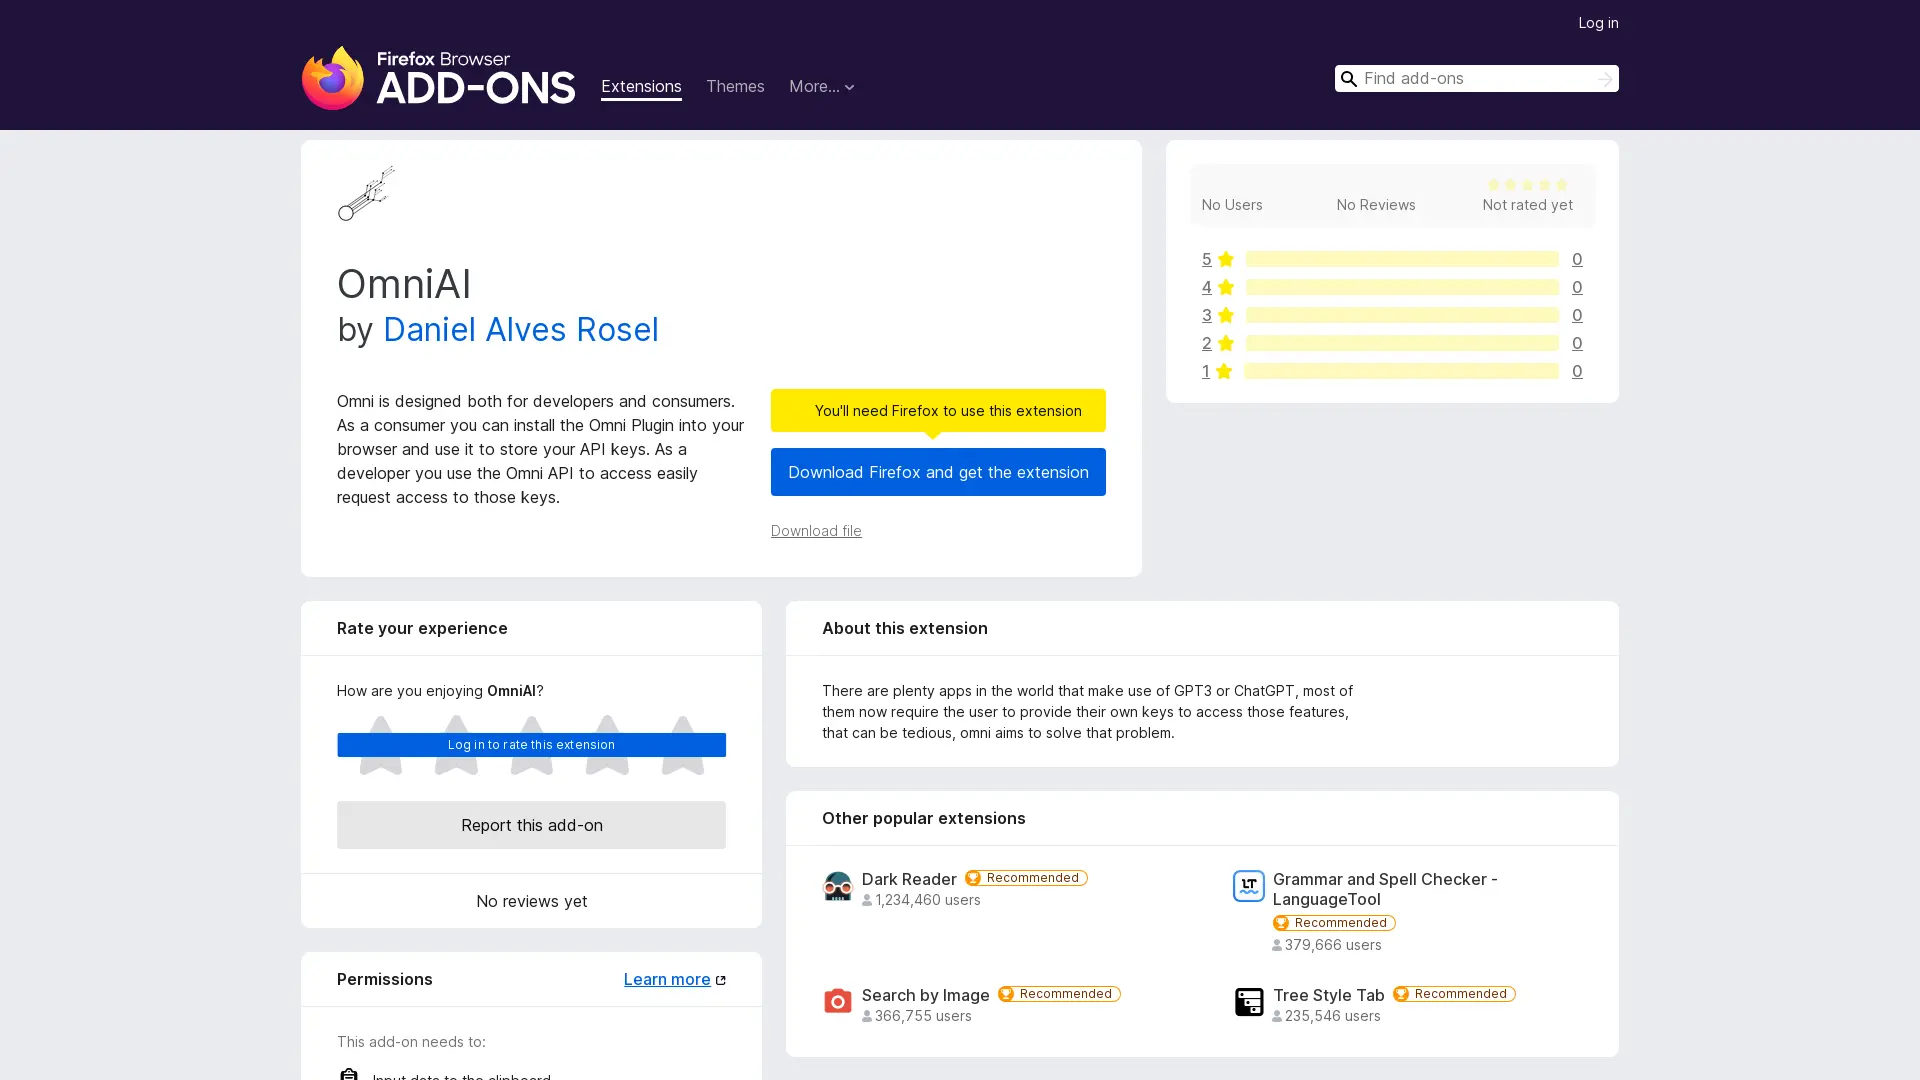This screenshot has width=1920, height=1080.
Task: Open the Tree Style Tab icon
Action: (x=1249, y=1001)
